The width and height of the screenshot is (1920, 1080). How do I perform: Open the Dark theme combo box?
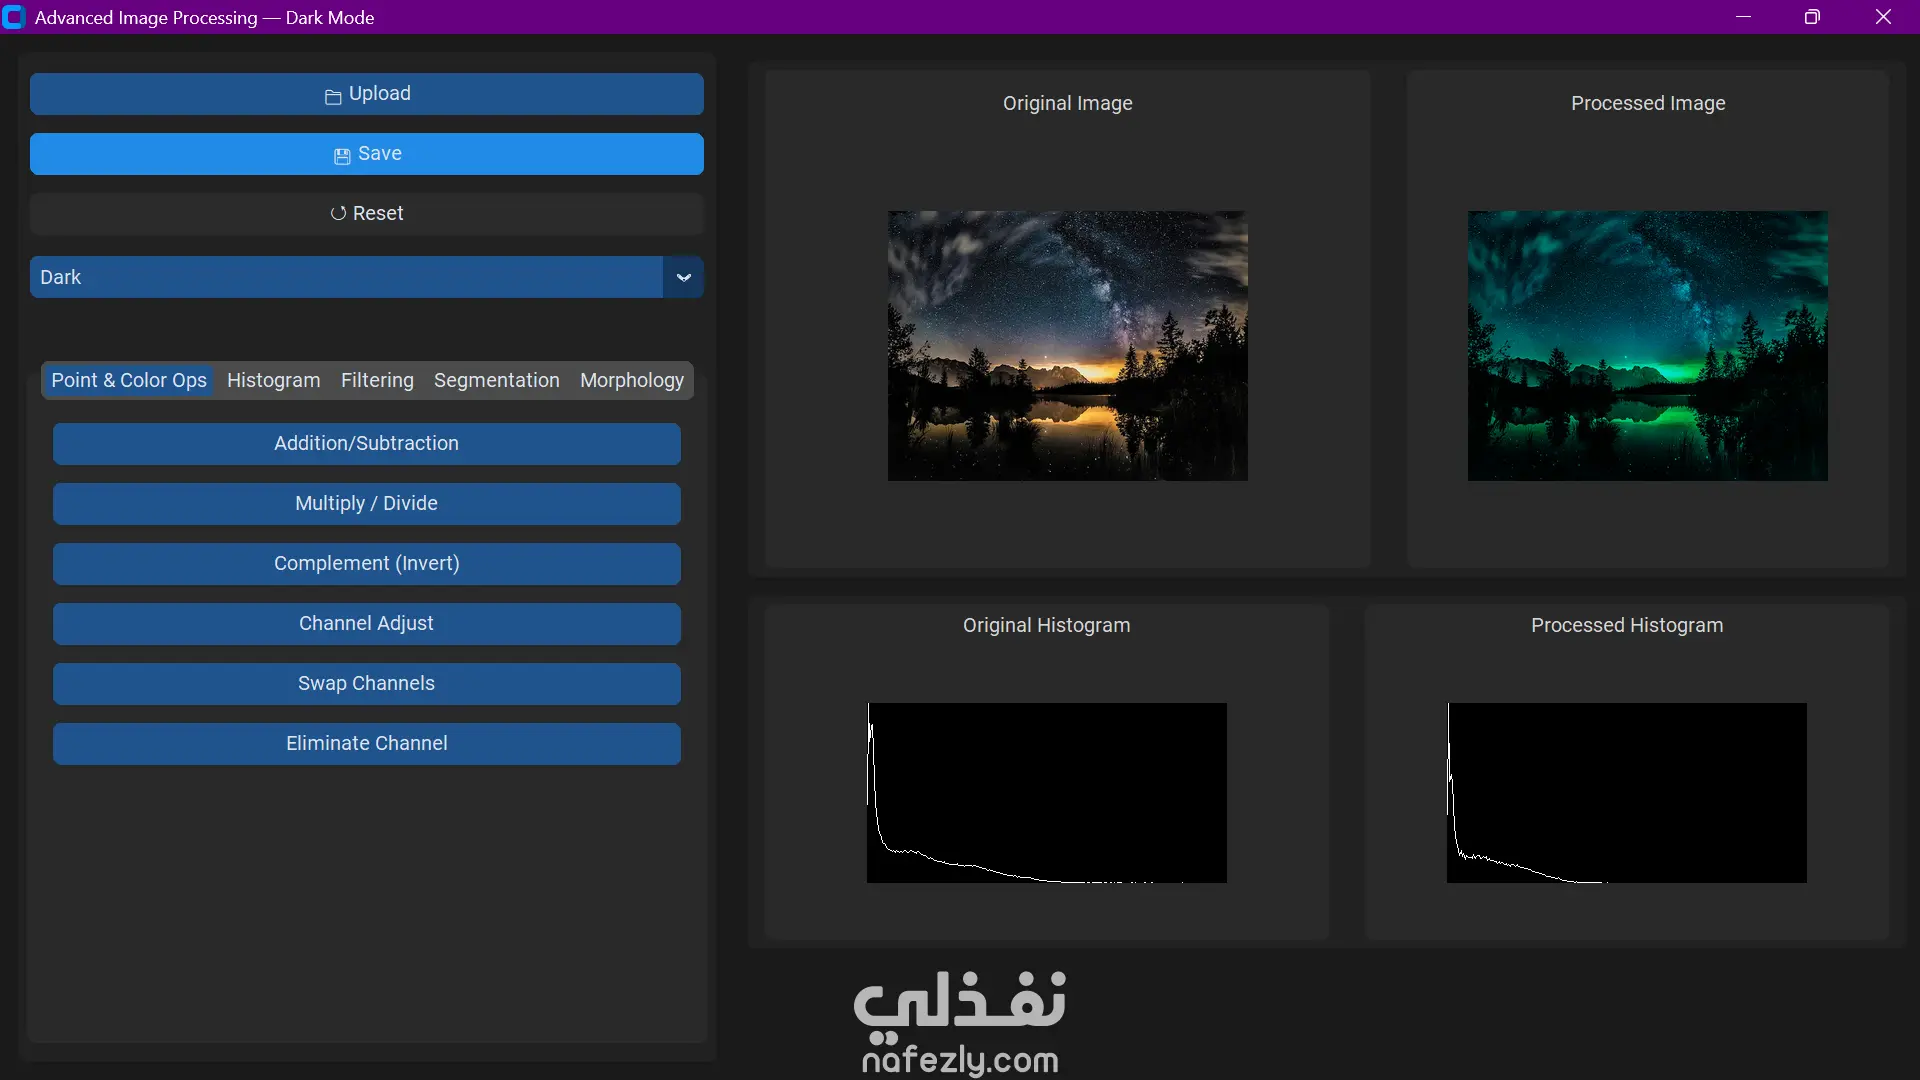coord(346,278)
